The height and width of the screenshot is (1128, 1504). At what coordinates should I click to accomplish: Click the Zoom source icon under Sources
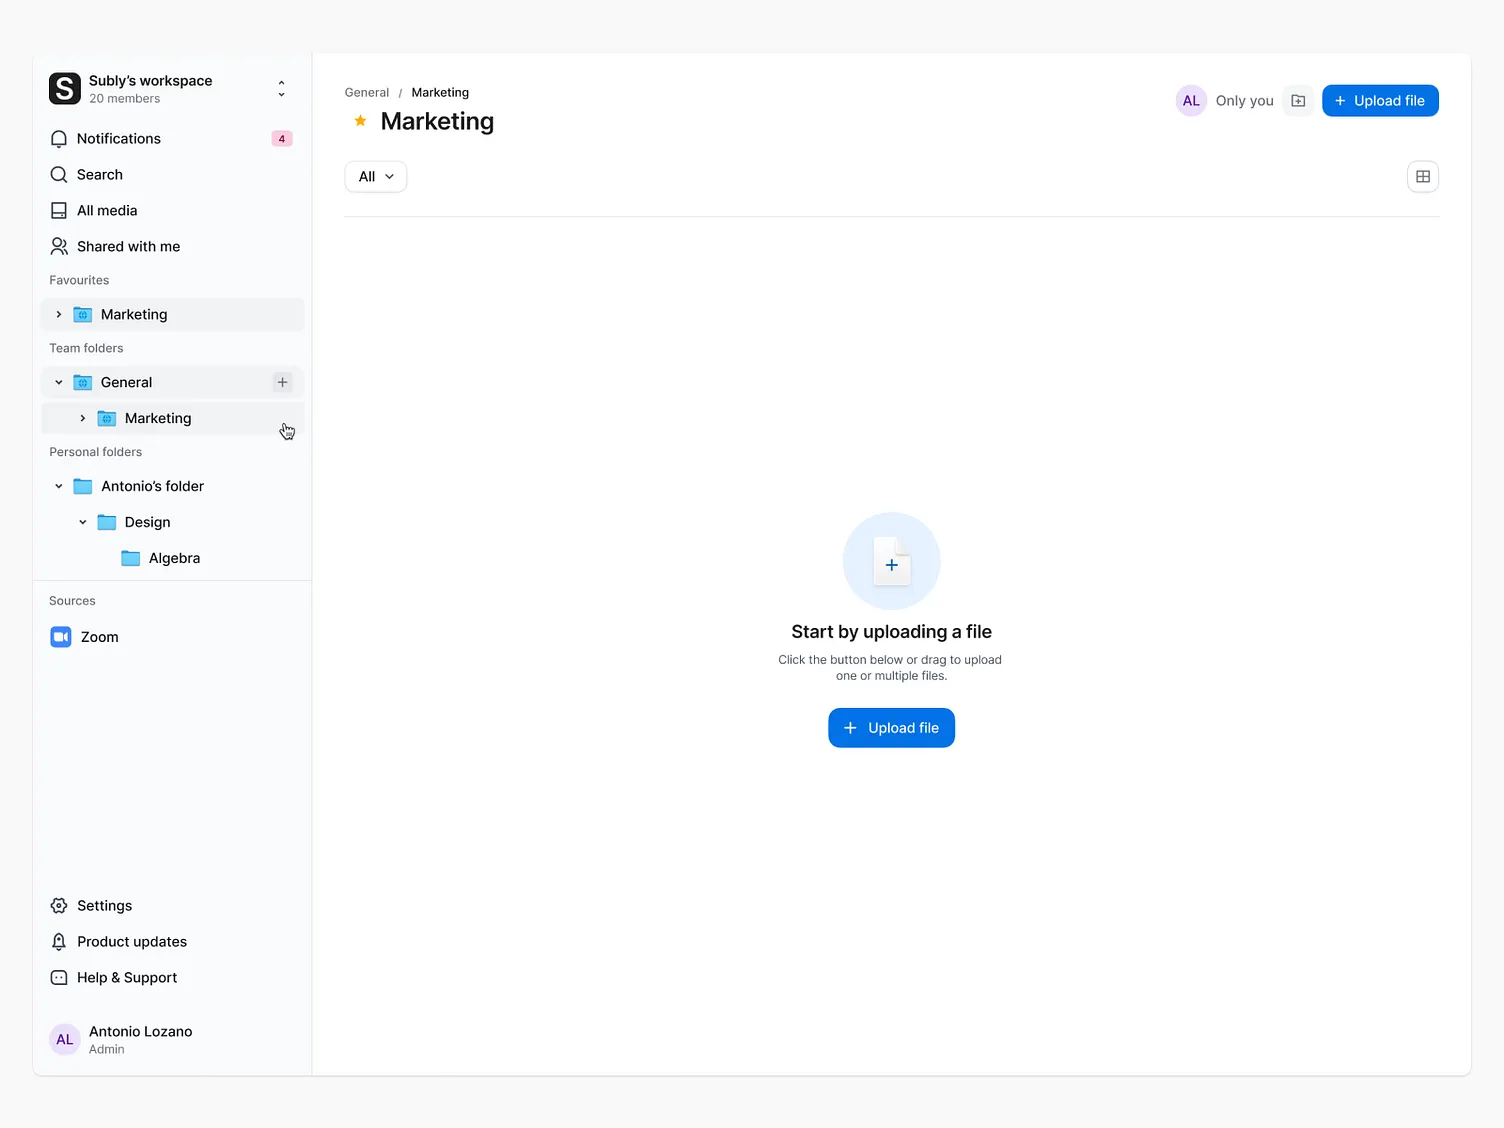pos(60,637)
